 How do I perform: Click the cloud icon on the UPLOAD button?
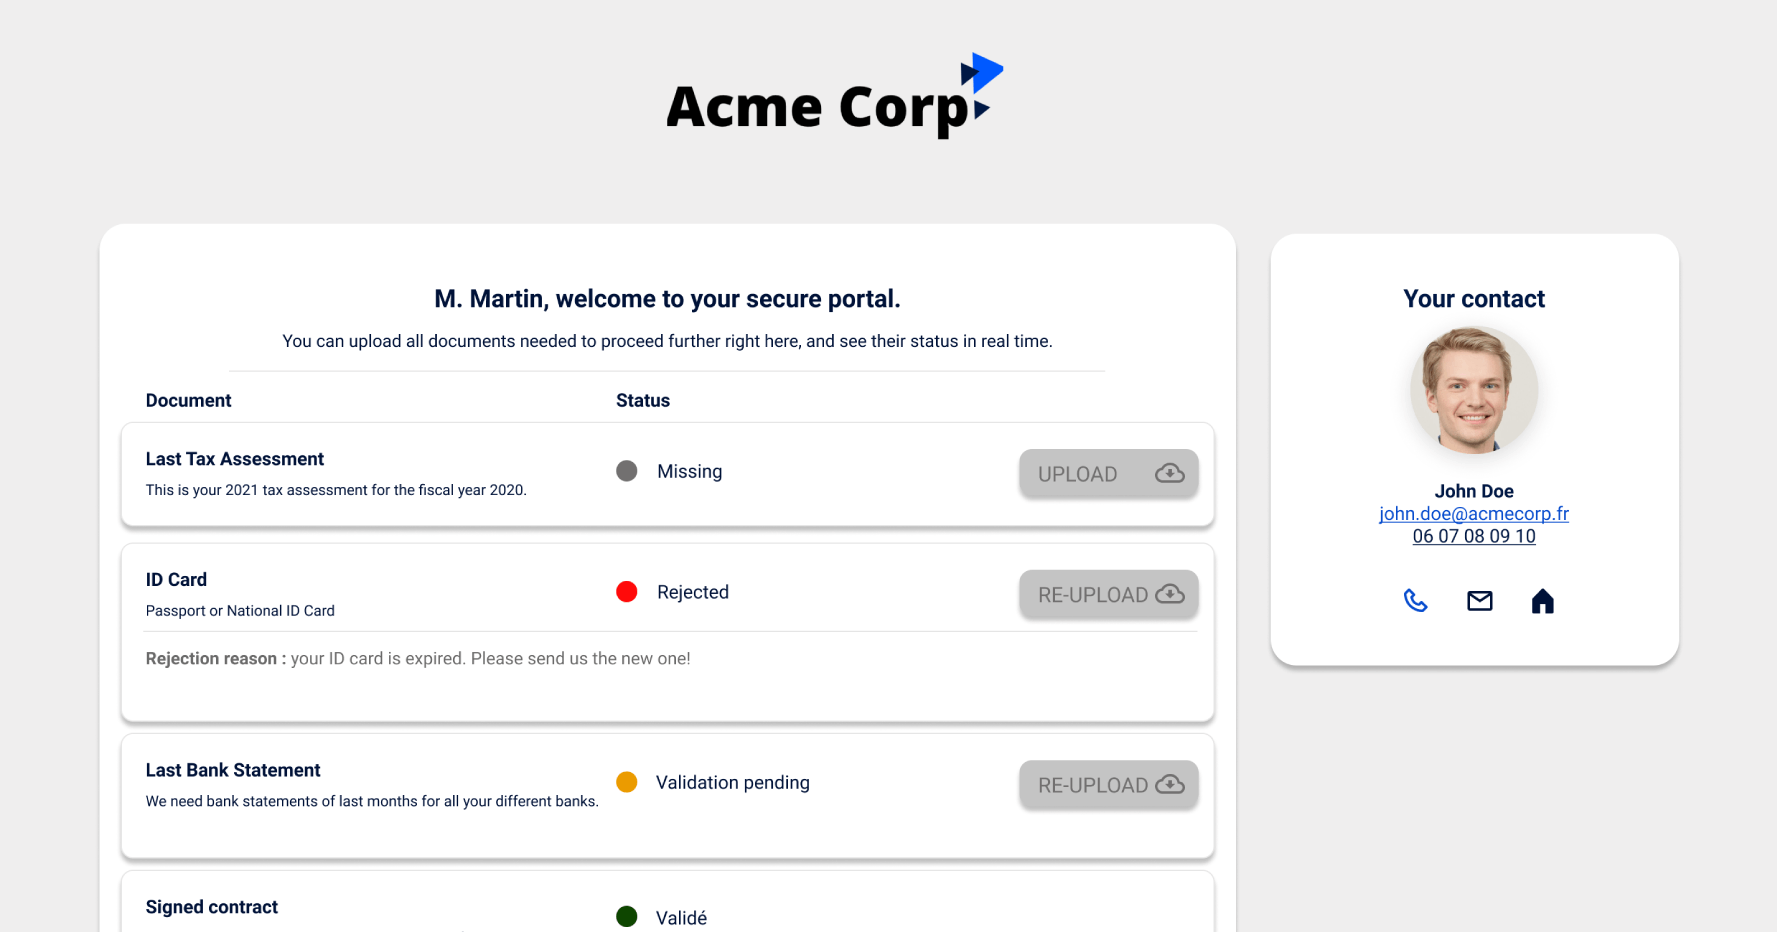click(x=1169, y=474)
